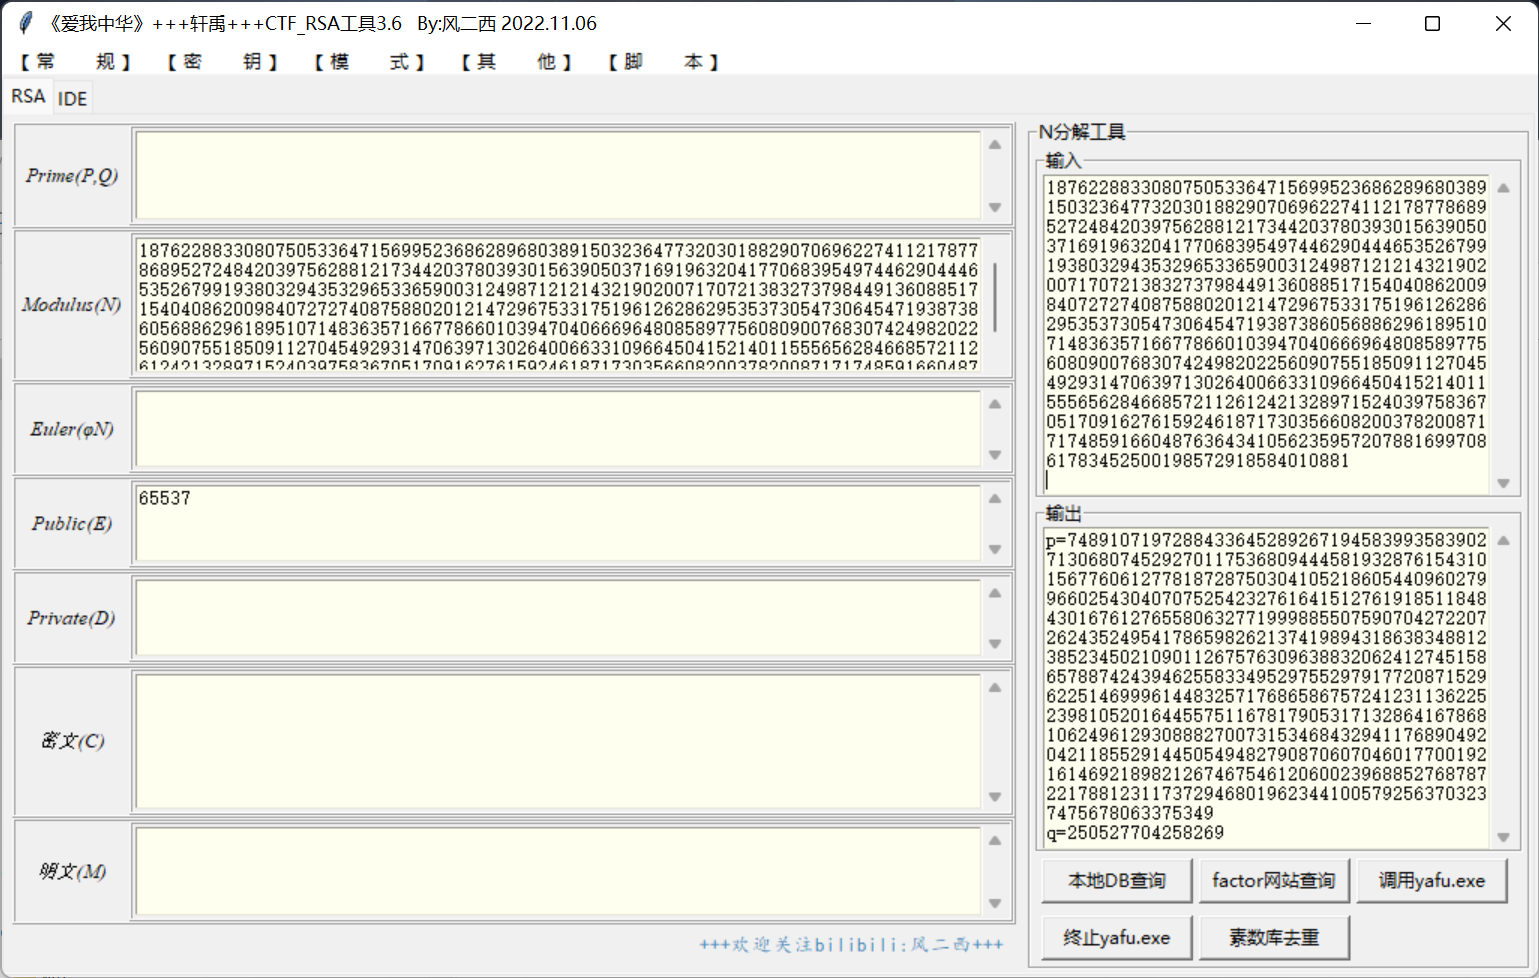Image resolution: width=1539 pixels, height=978 pixels.
Task: Click the Public(E) label
Action: click(x=72, y=523)
